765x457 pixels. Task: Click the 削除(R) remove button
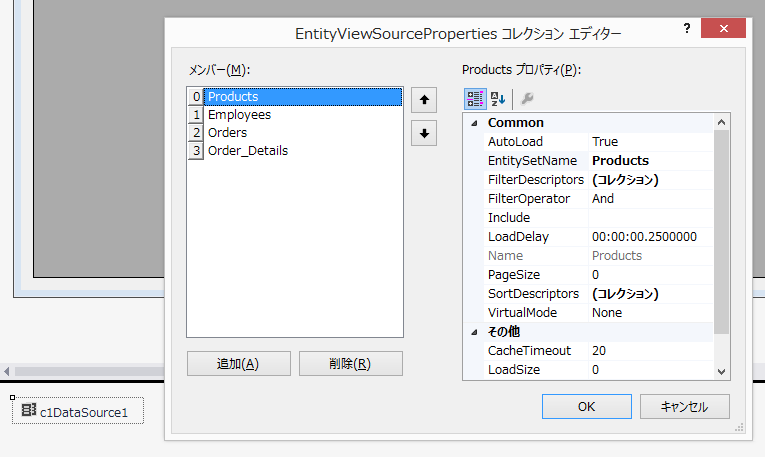click(x=351, y=363)
